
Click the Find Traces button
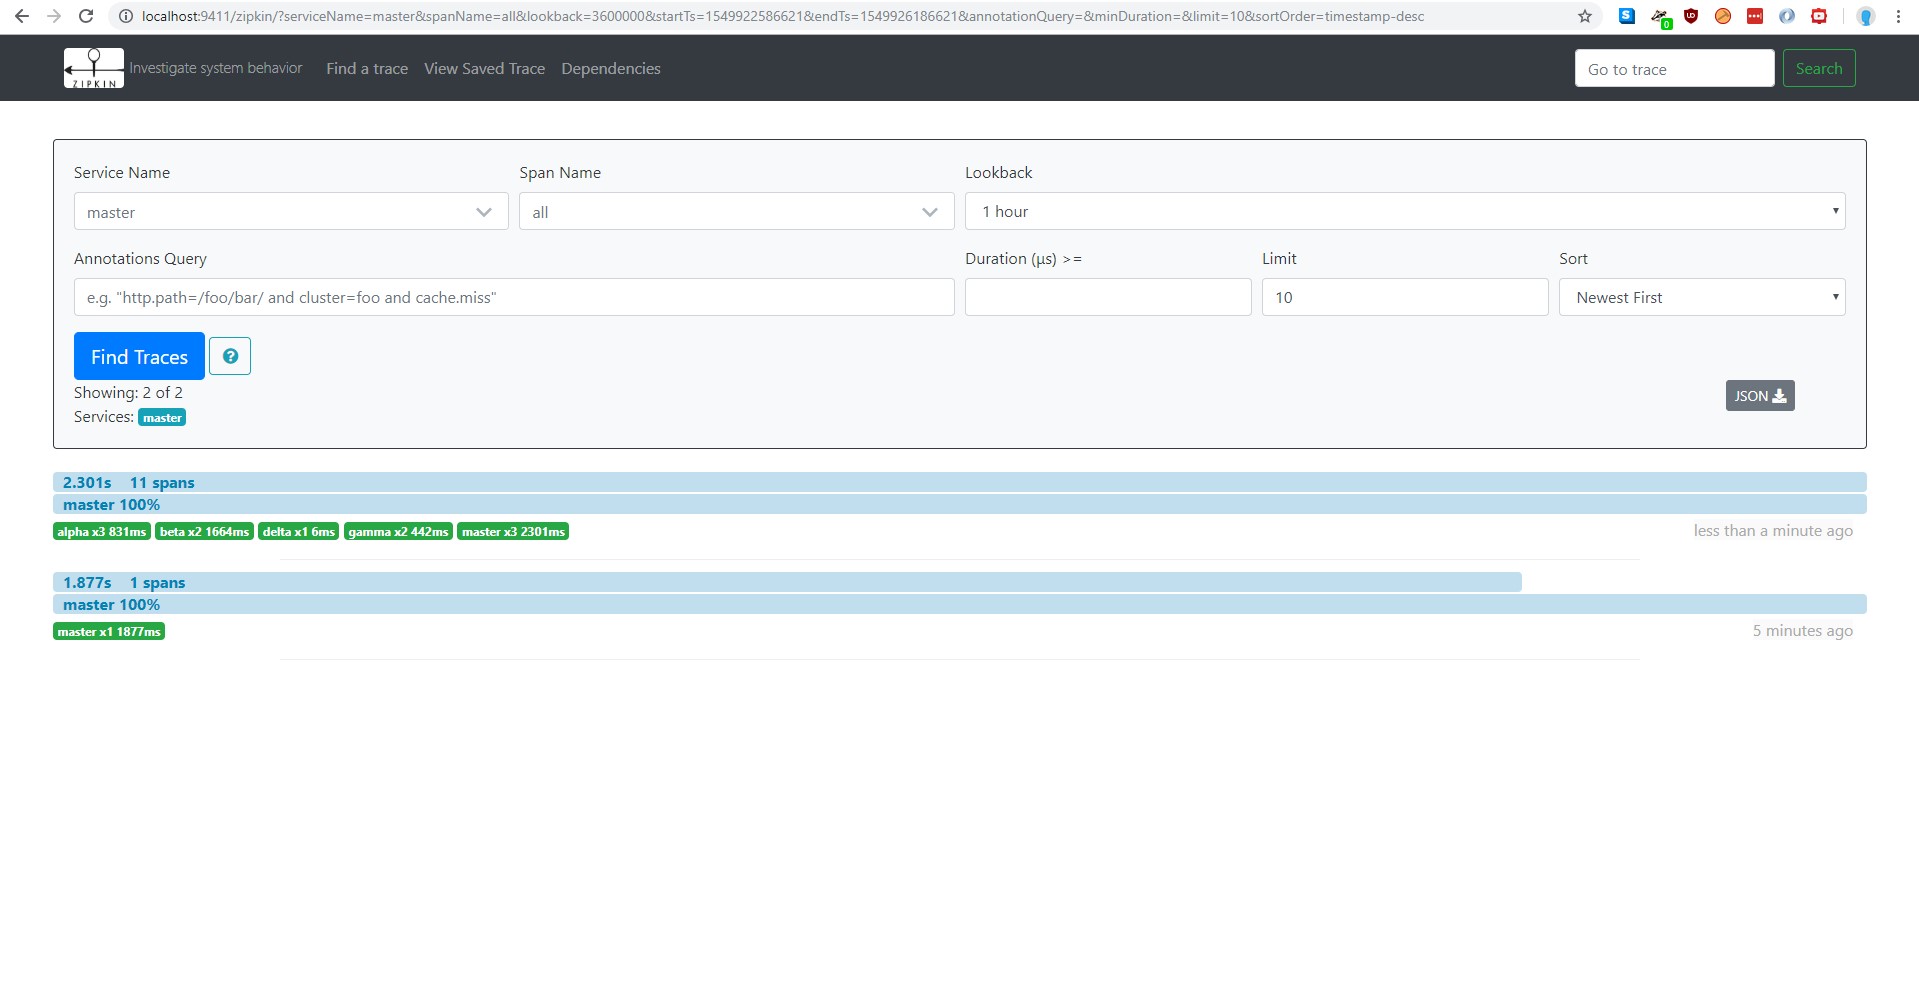click(x=139, y=357)
